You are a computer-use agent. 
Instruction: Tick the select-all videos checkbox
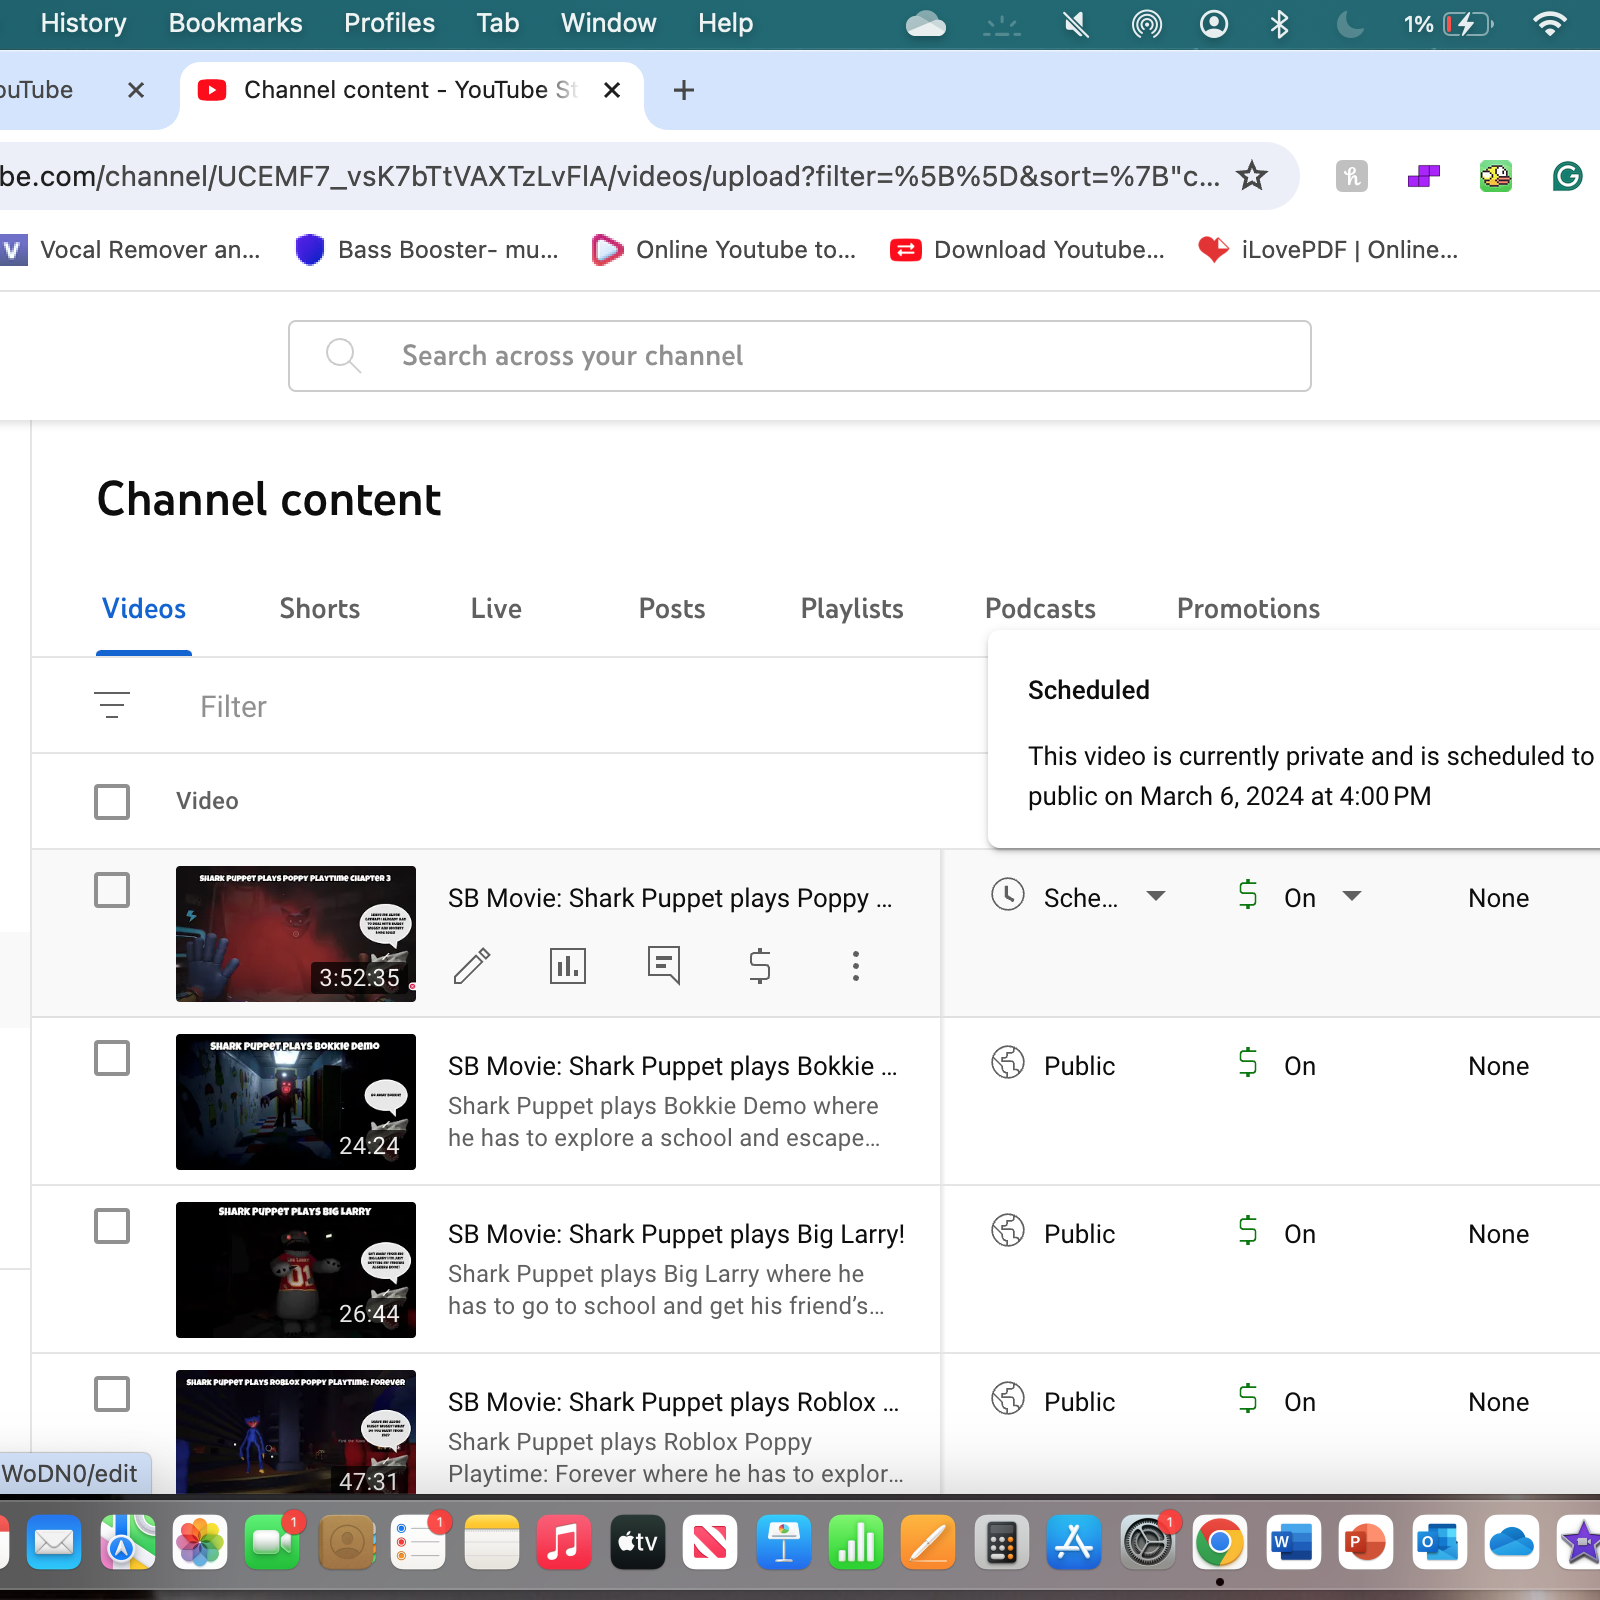point(112,801)
